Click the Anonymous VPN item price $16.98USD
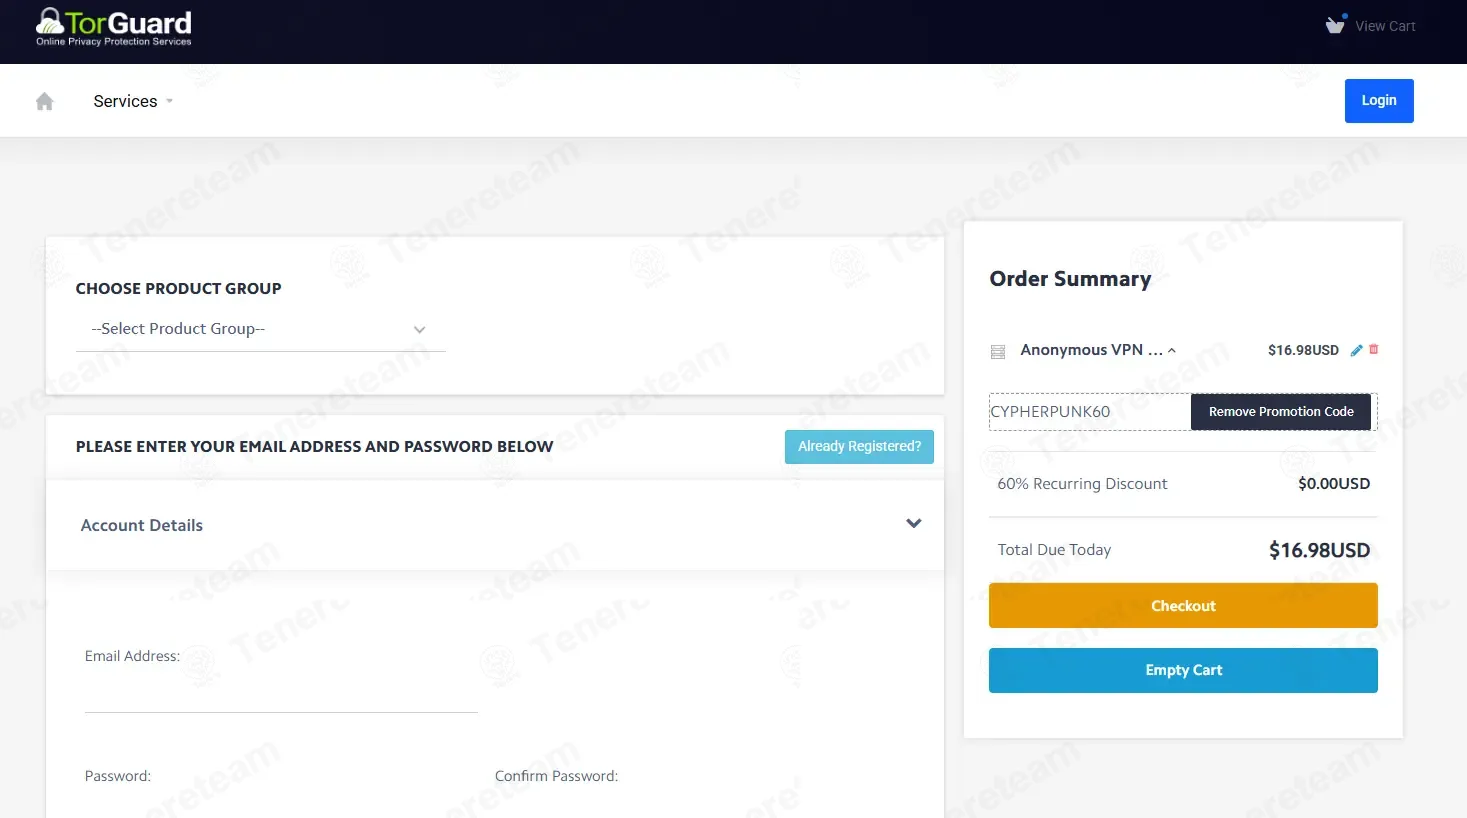The width and height of the screenshot is (1467, 818). tap(1303, 350)
